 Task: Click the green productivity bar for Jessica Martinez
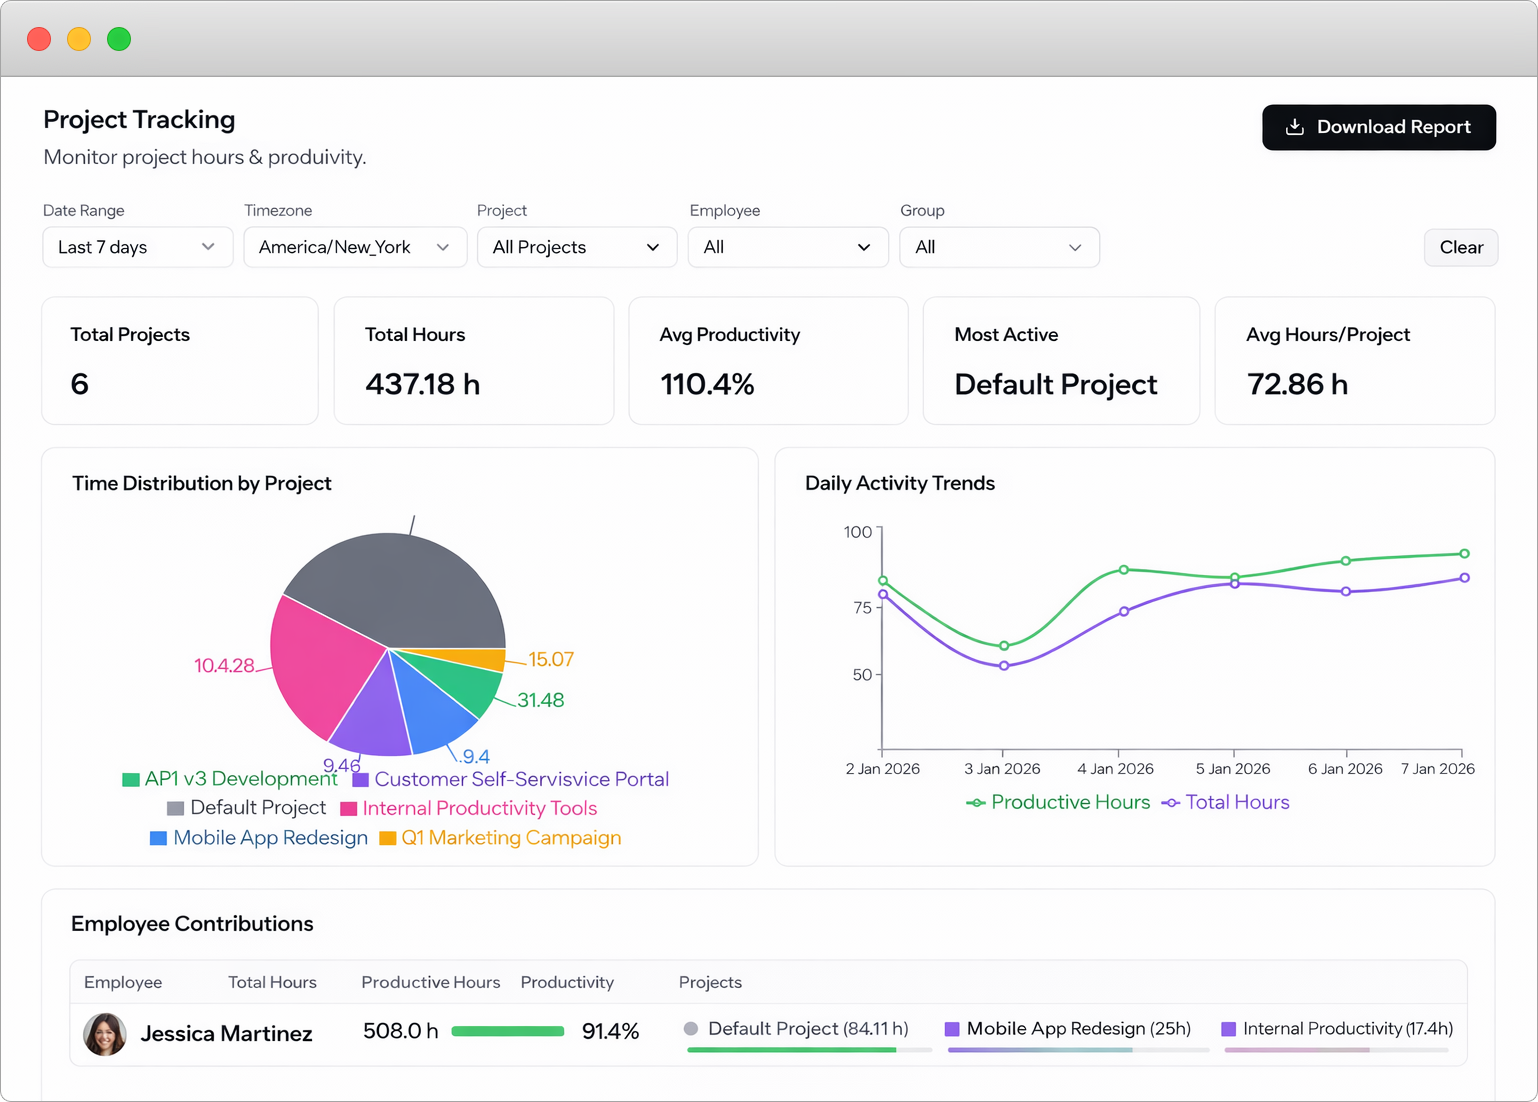click(508, 1031)
